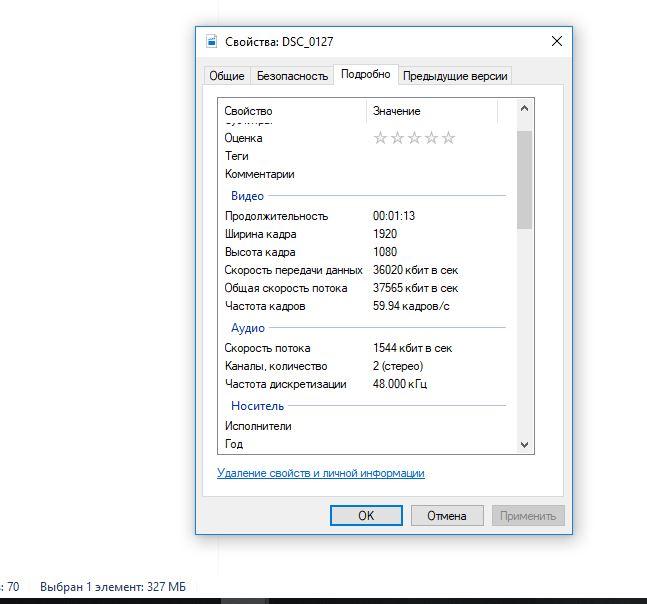Click the 1544 кбит в сек value
Viewport: 647px width, 604px height.
point(412,348)
